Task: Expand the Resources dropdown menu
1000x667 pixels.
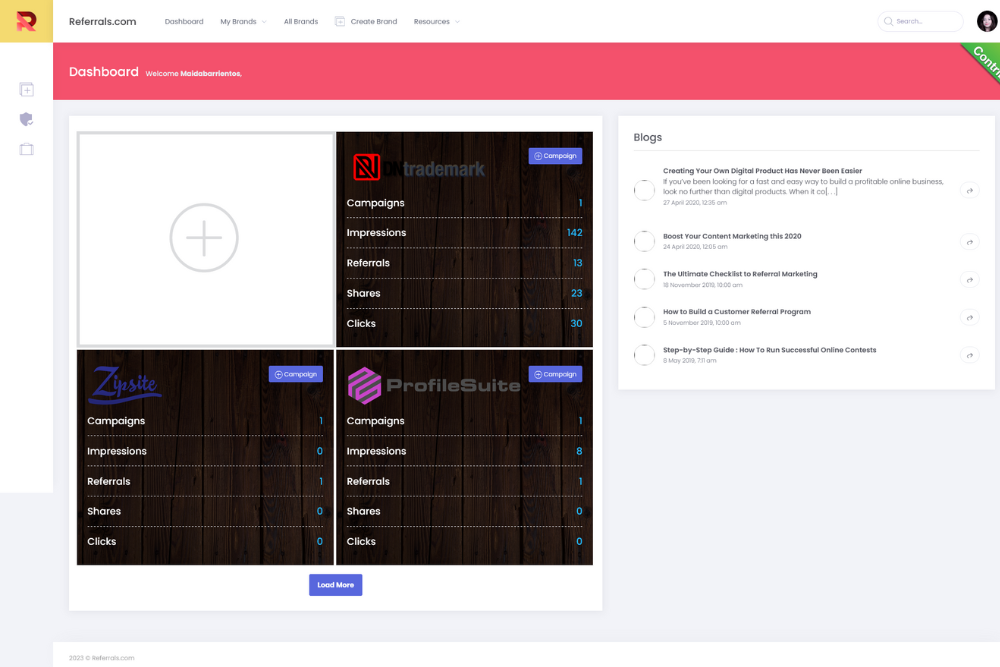Action: coord(436,21)
